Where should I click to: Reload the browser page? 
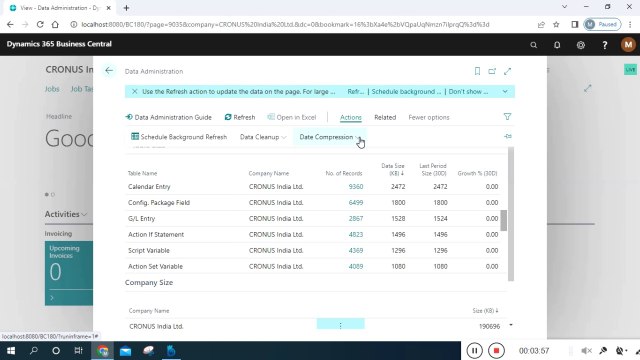tap(40, 24)
